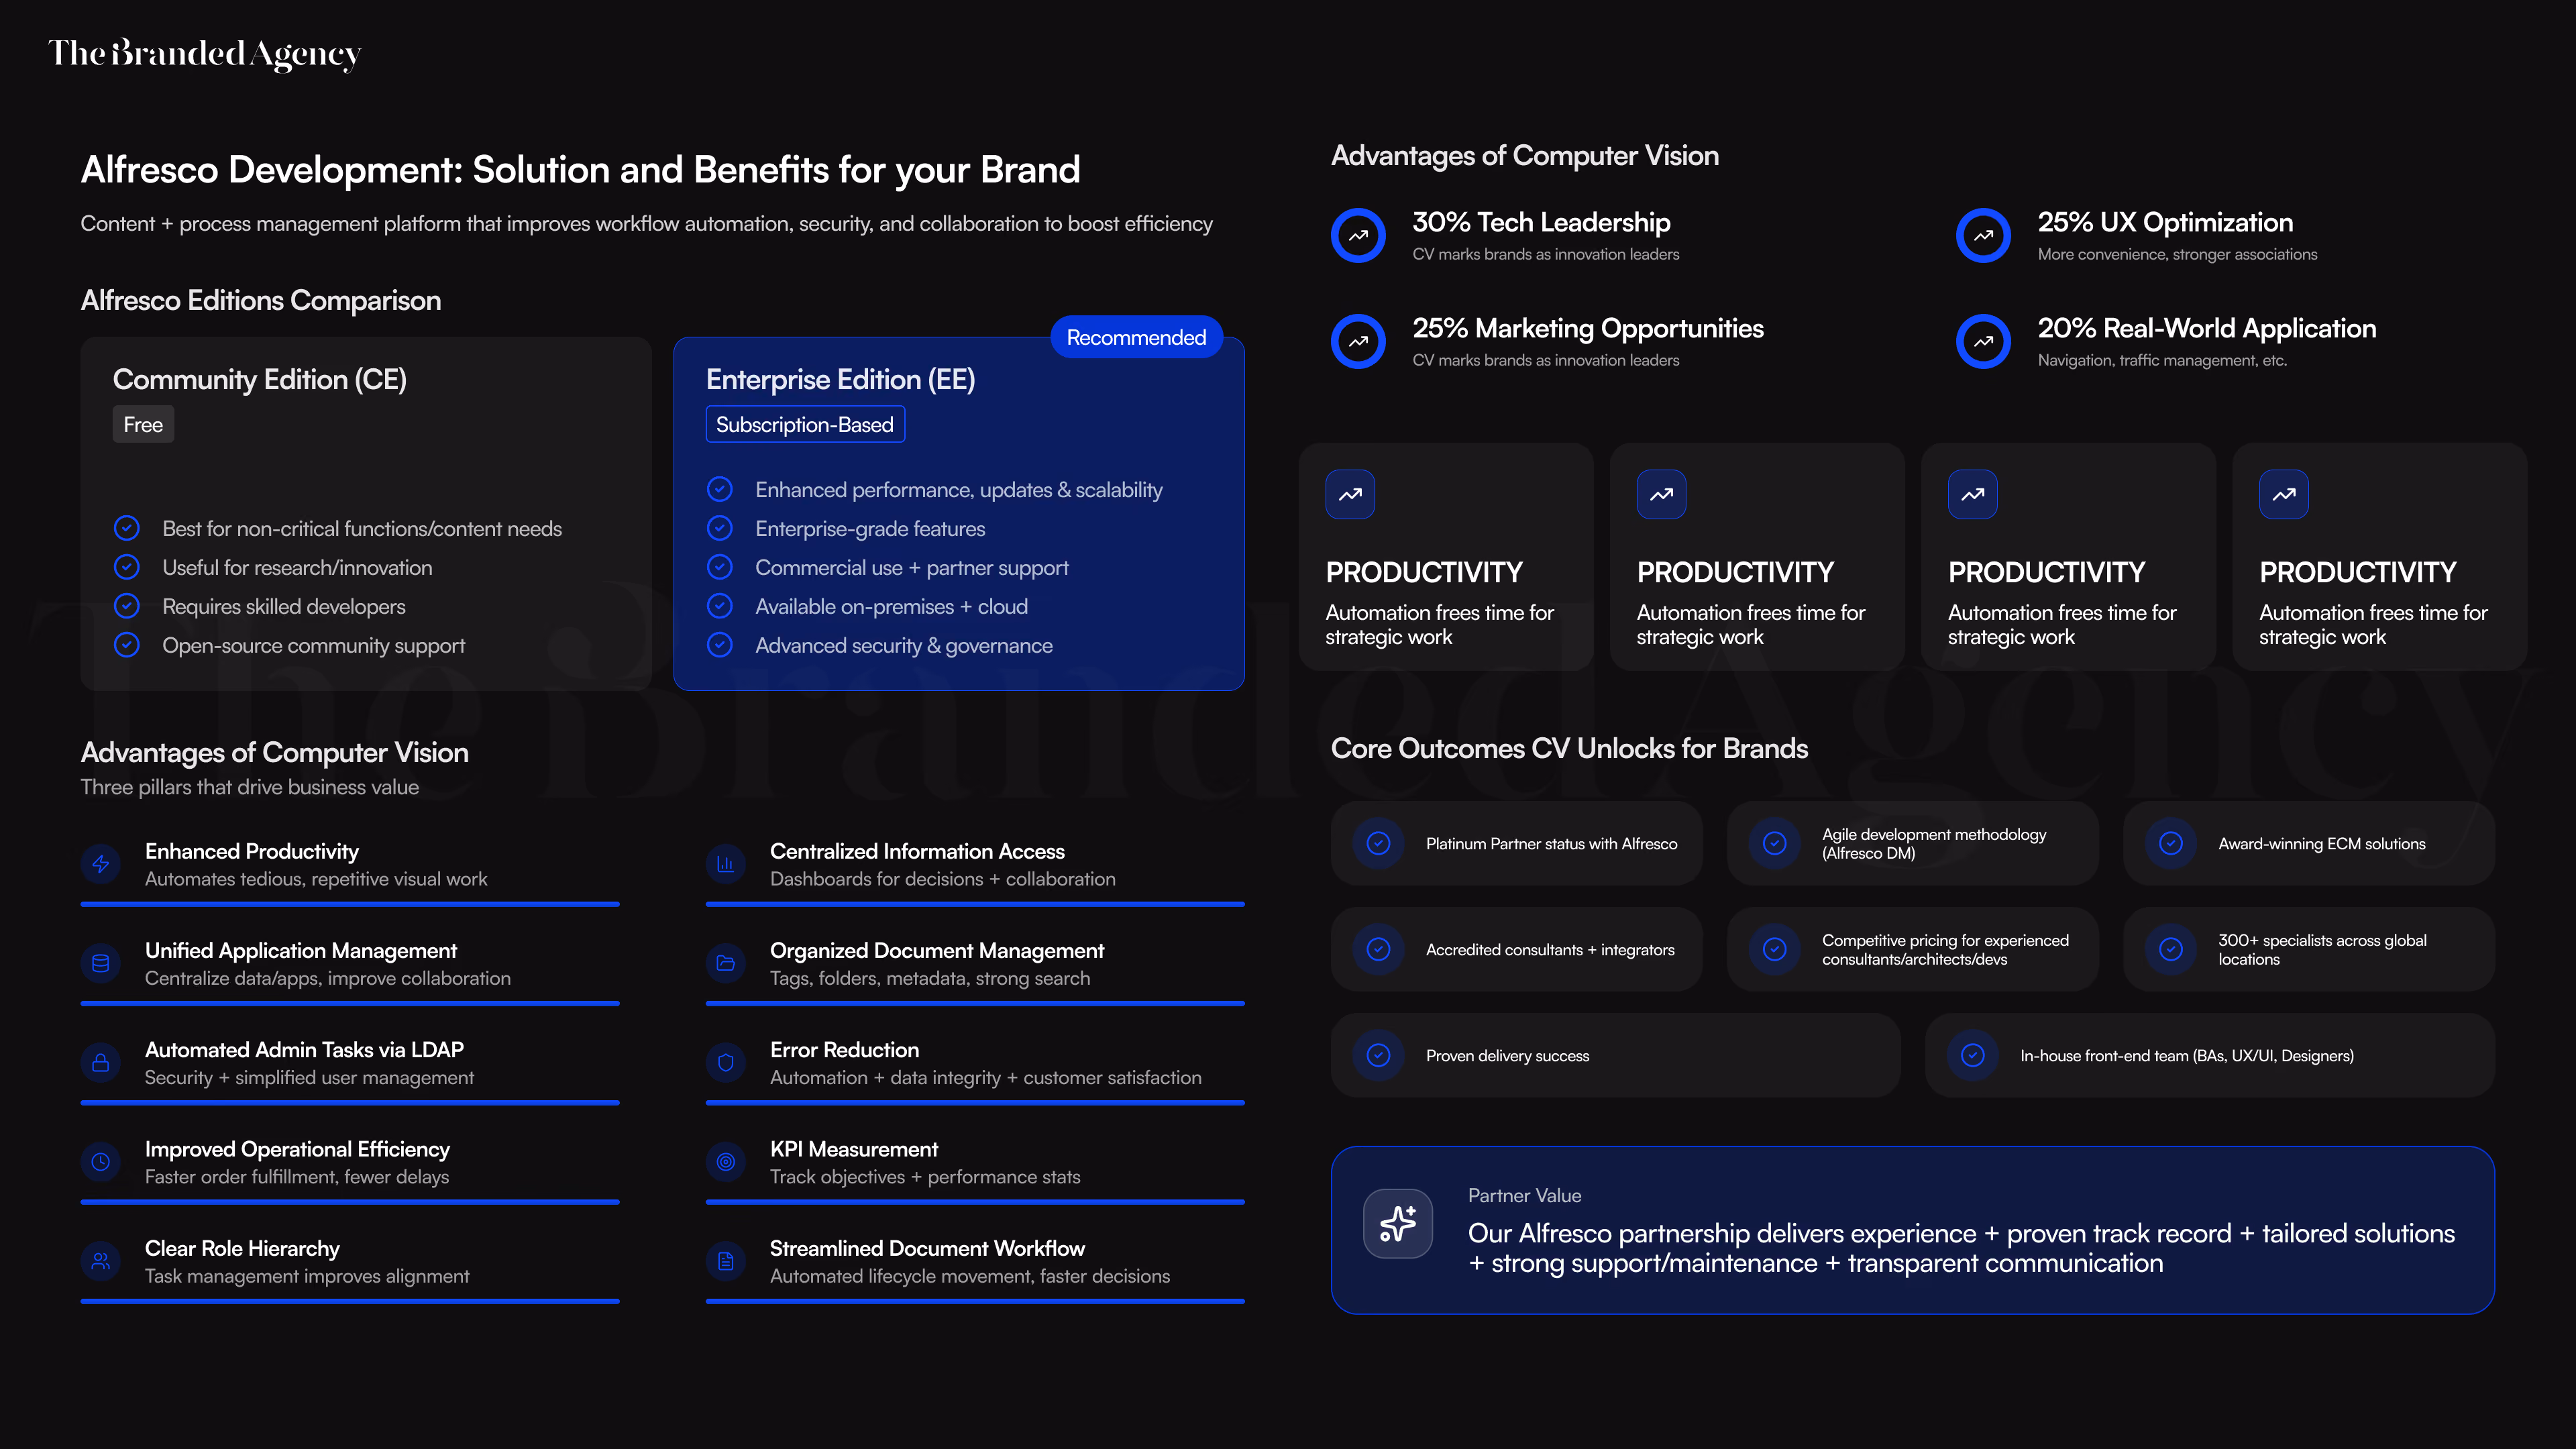Click the document icon next to Streamlined Document Workflow
Screen dimensions: 2576x1449
[x=726, y=1261]
